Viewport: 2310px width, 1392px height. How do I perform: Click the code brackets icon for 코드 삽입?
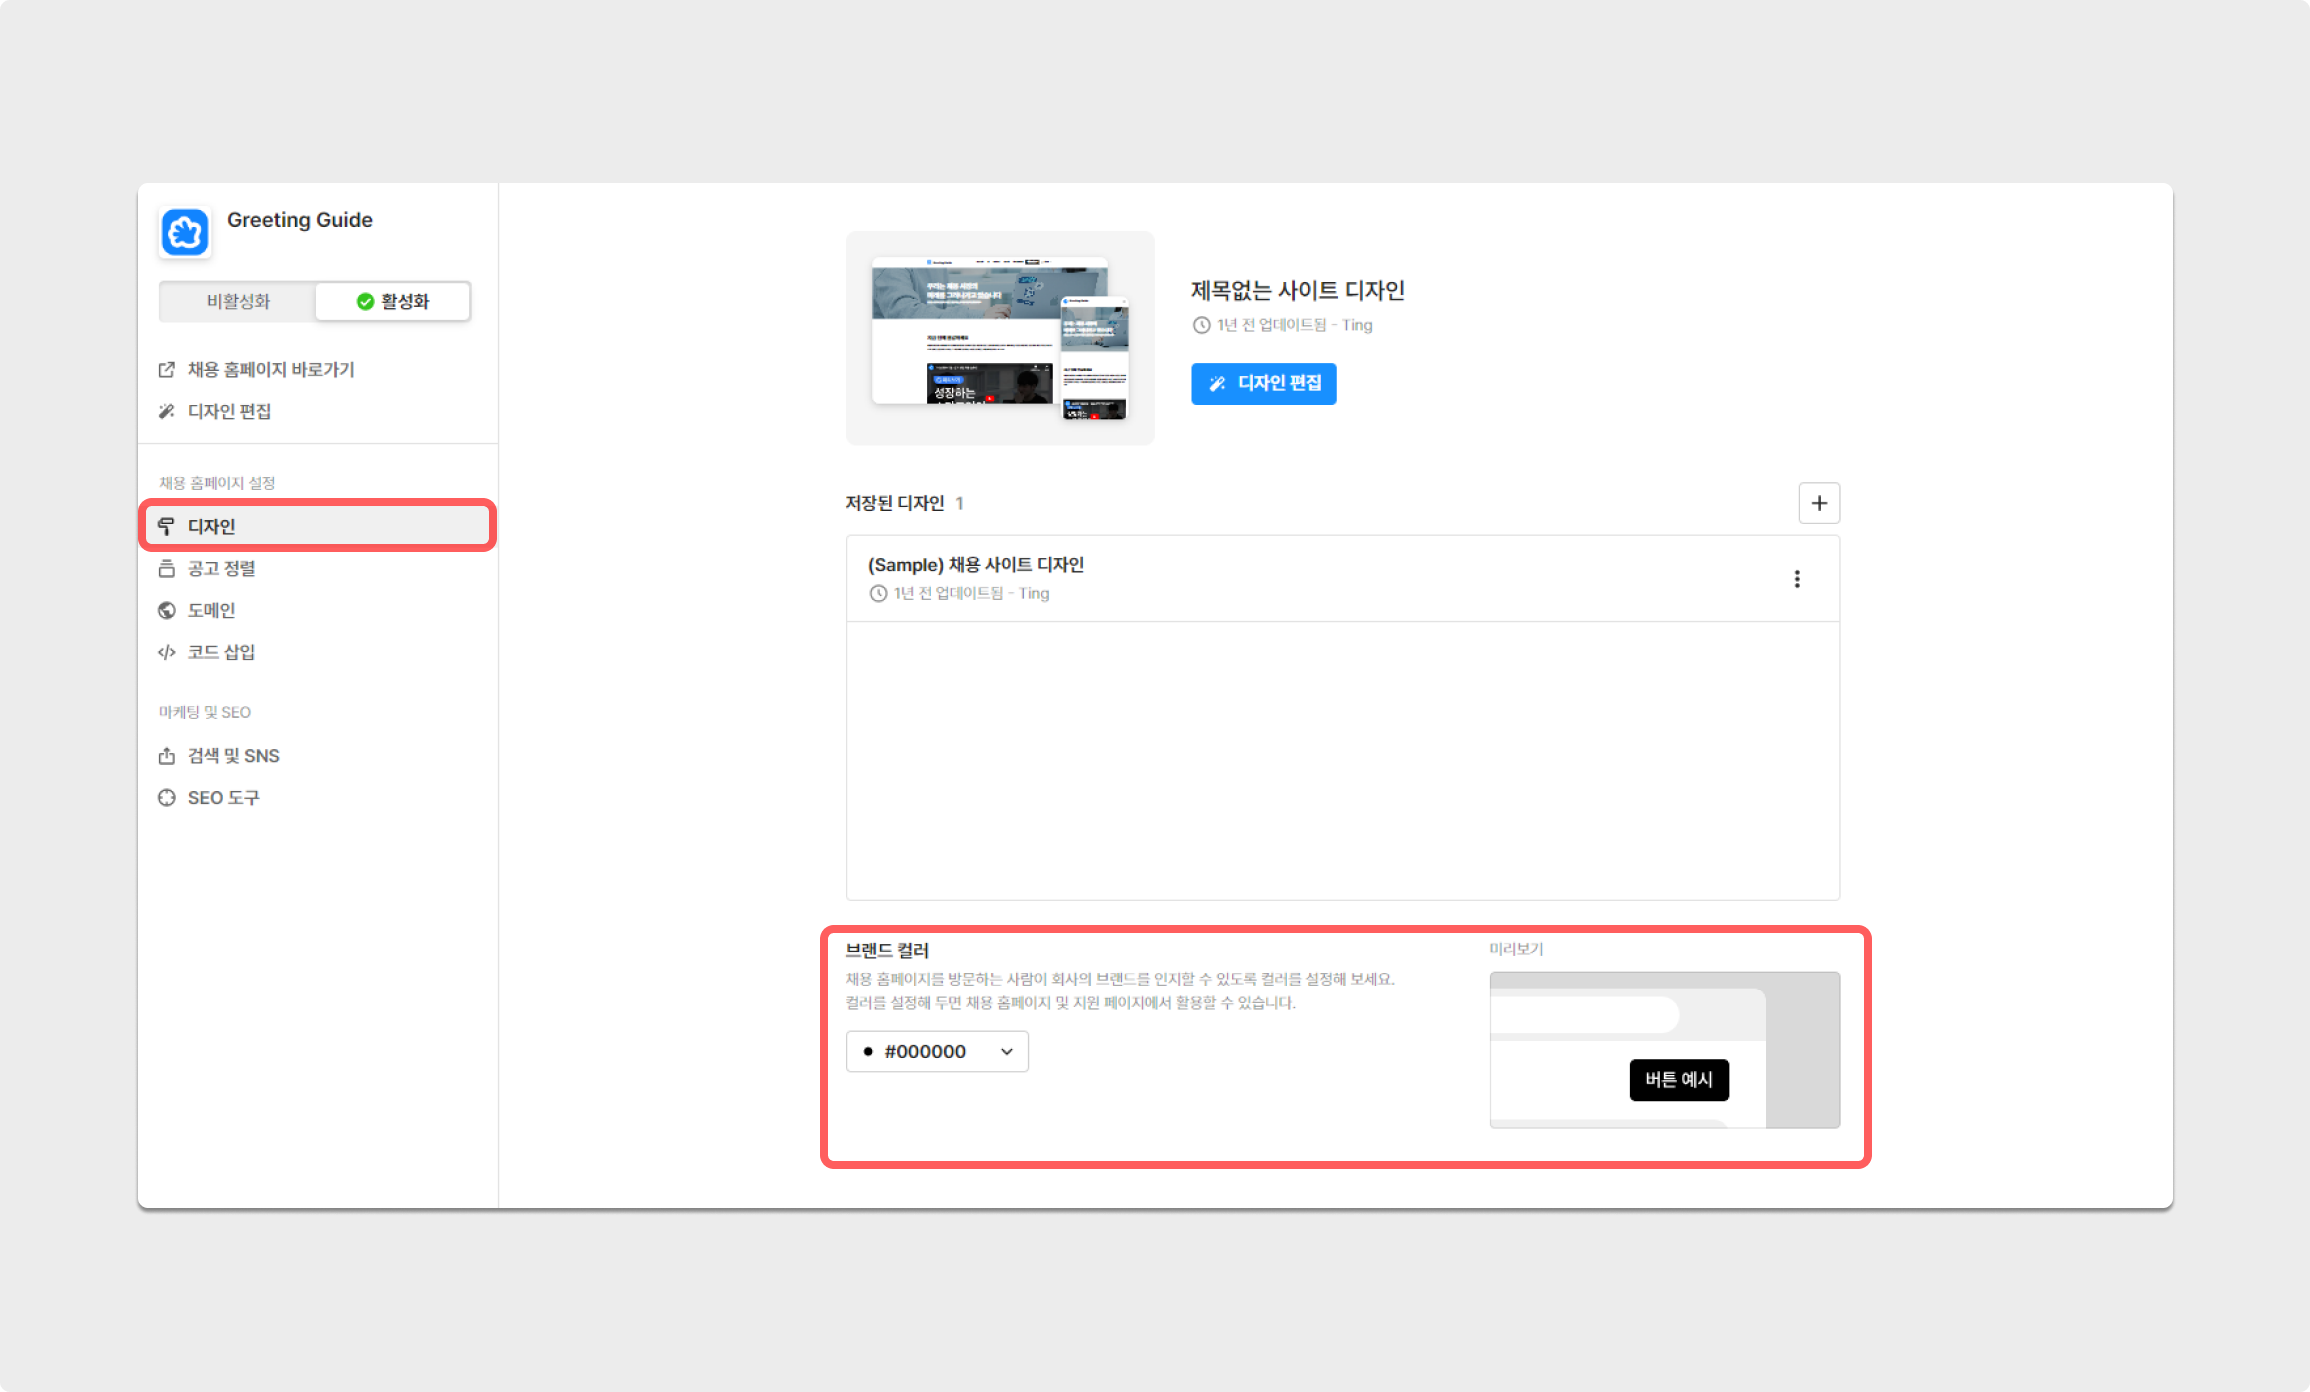point(167,652)
